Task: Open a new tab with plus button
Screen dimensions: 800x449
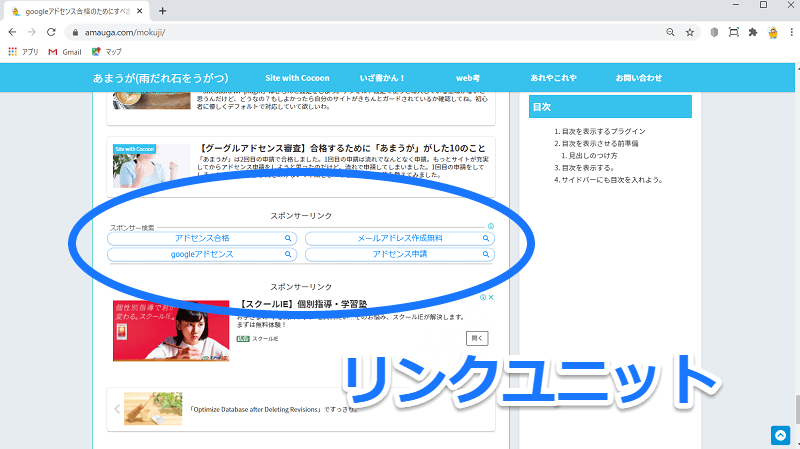Action: pyautogui.click(x=162, y=10)
